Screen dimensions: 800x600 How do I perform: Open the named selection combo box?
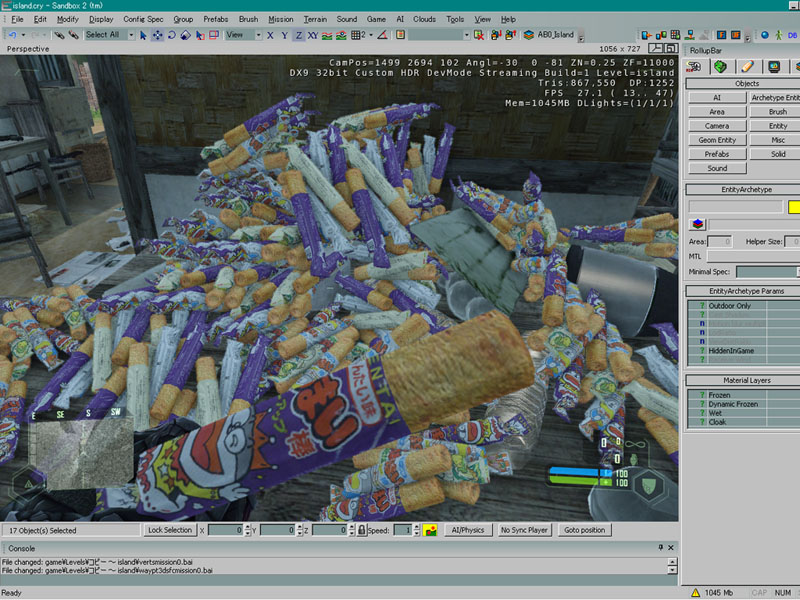tap(439, 35)
